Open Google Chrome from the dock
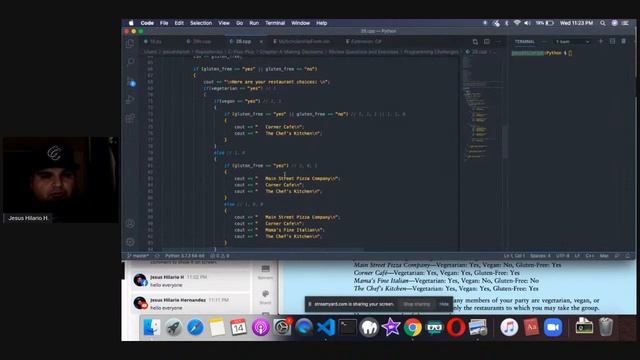Screen dimensions: 640x360 pos(413,327)
